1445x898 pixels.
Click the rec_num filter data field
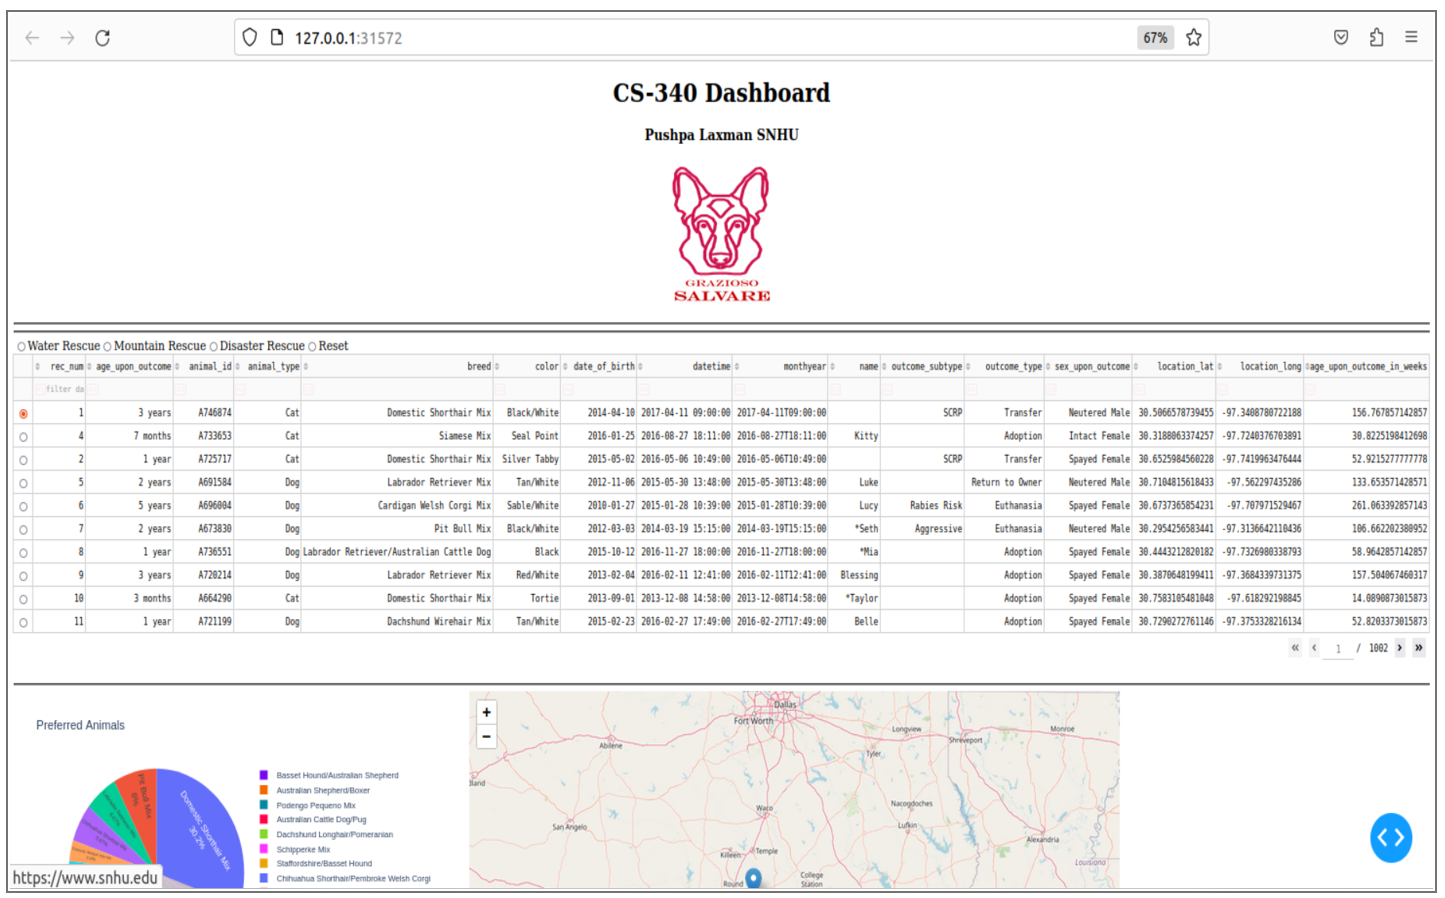[60, 389]
